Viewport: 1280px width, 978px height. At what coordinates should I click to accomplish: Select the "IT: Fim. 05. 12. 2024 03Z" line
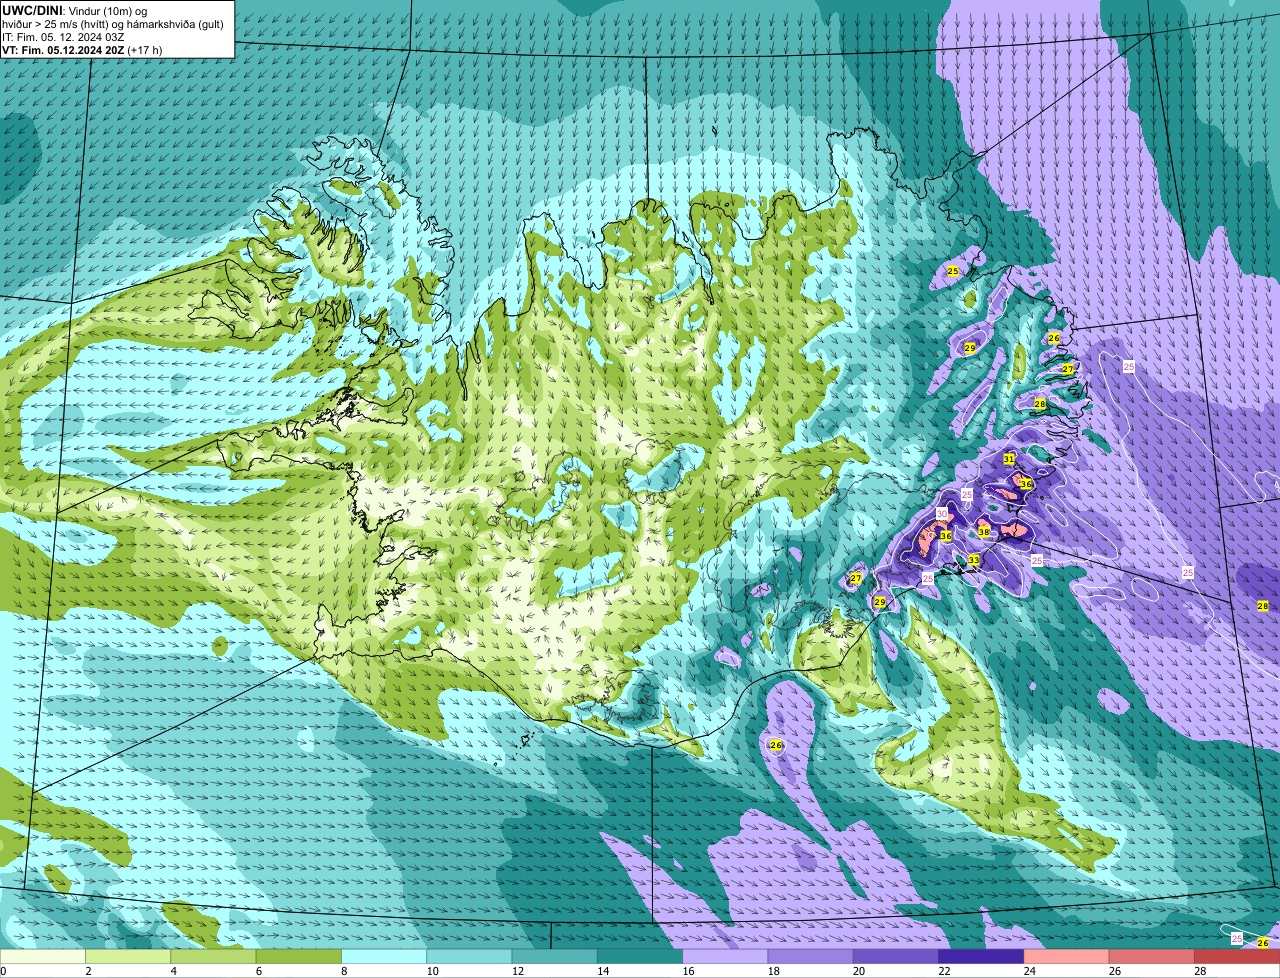pos(63,37)
